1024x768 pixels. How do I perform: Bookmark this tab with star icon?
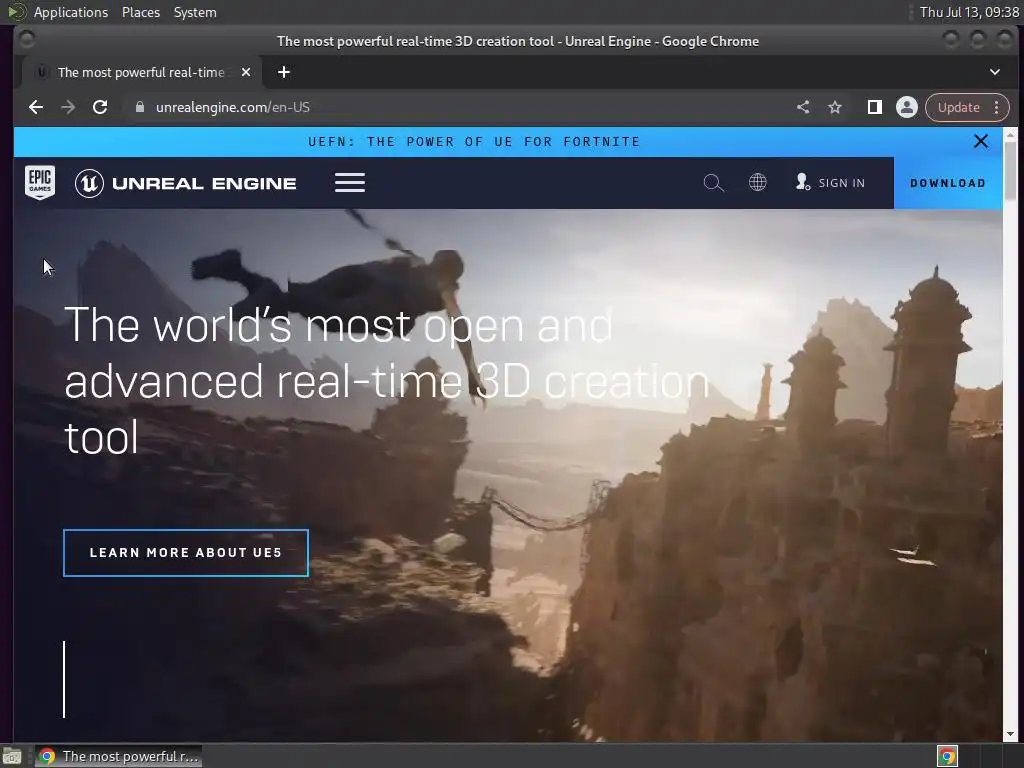pyautogui.click(x=835, y=107)
